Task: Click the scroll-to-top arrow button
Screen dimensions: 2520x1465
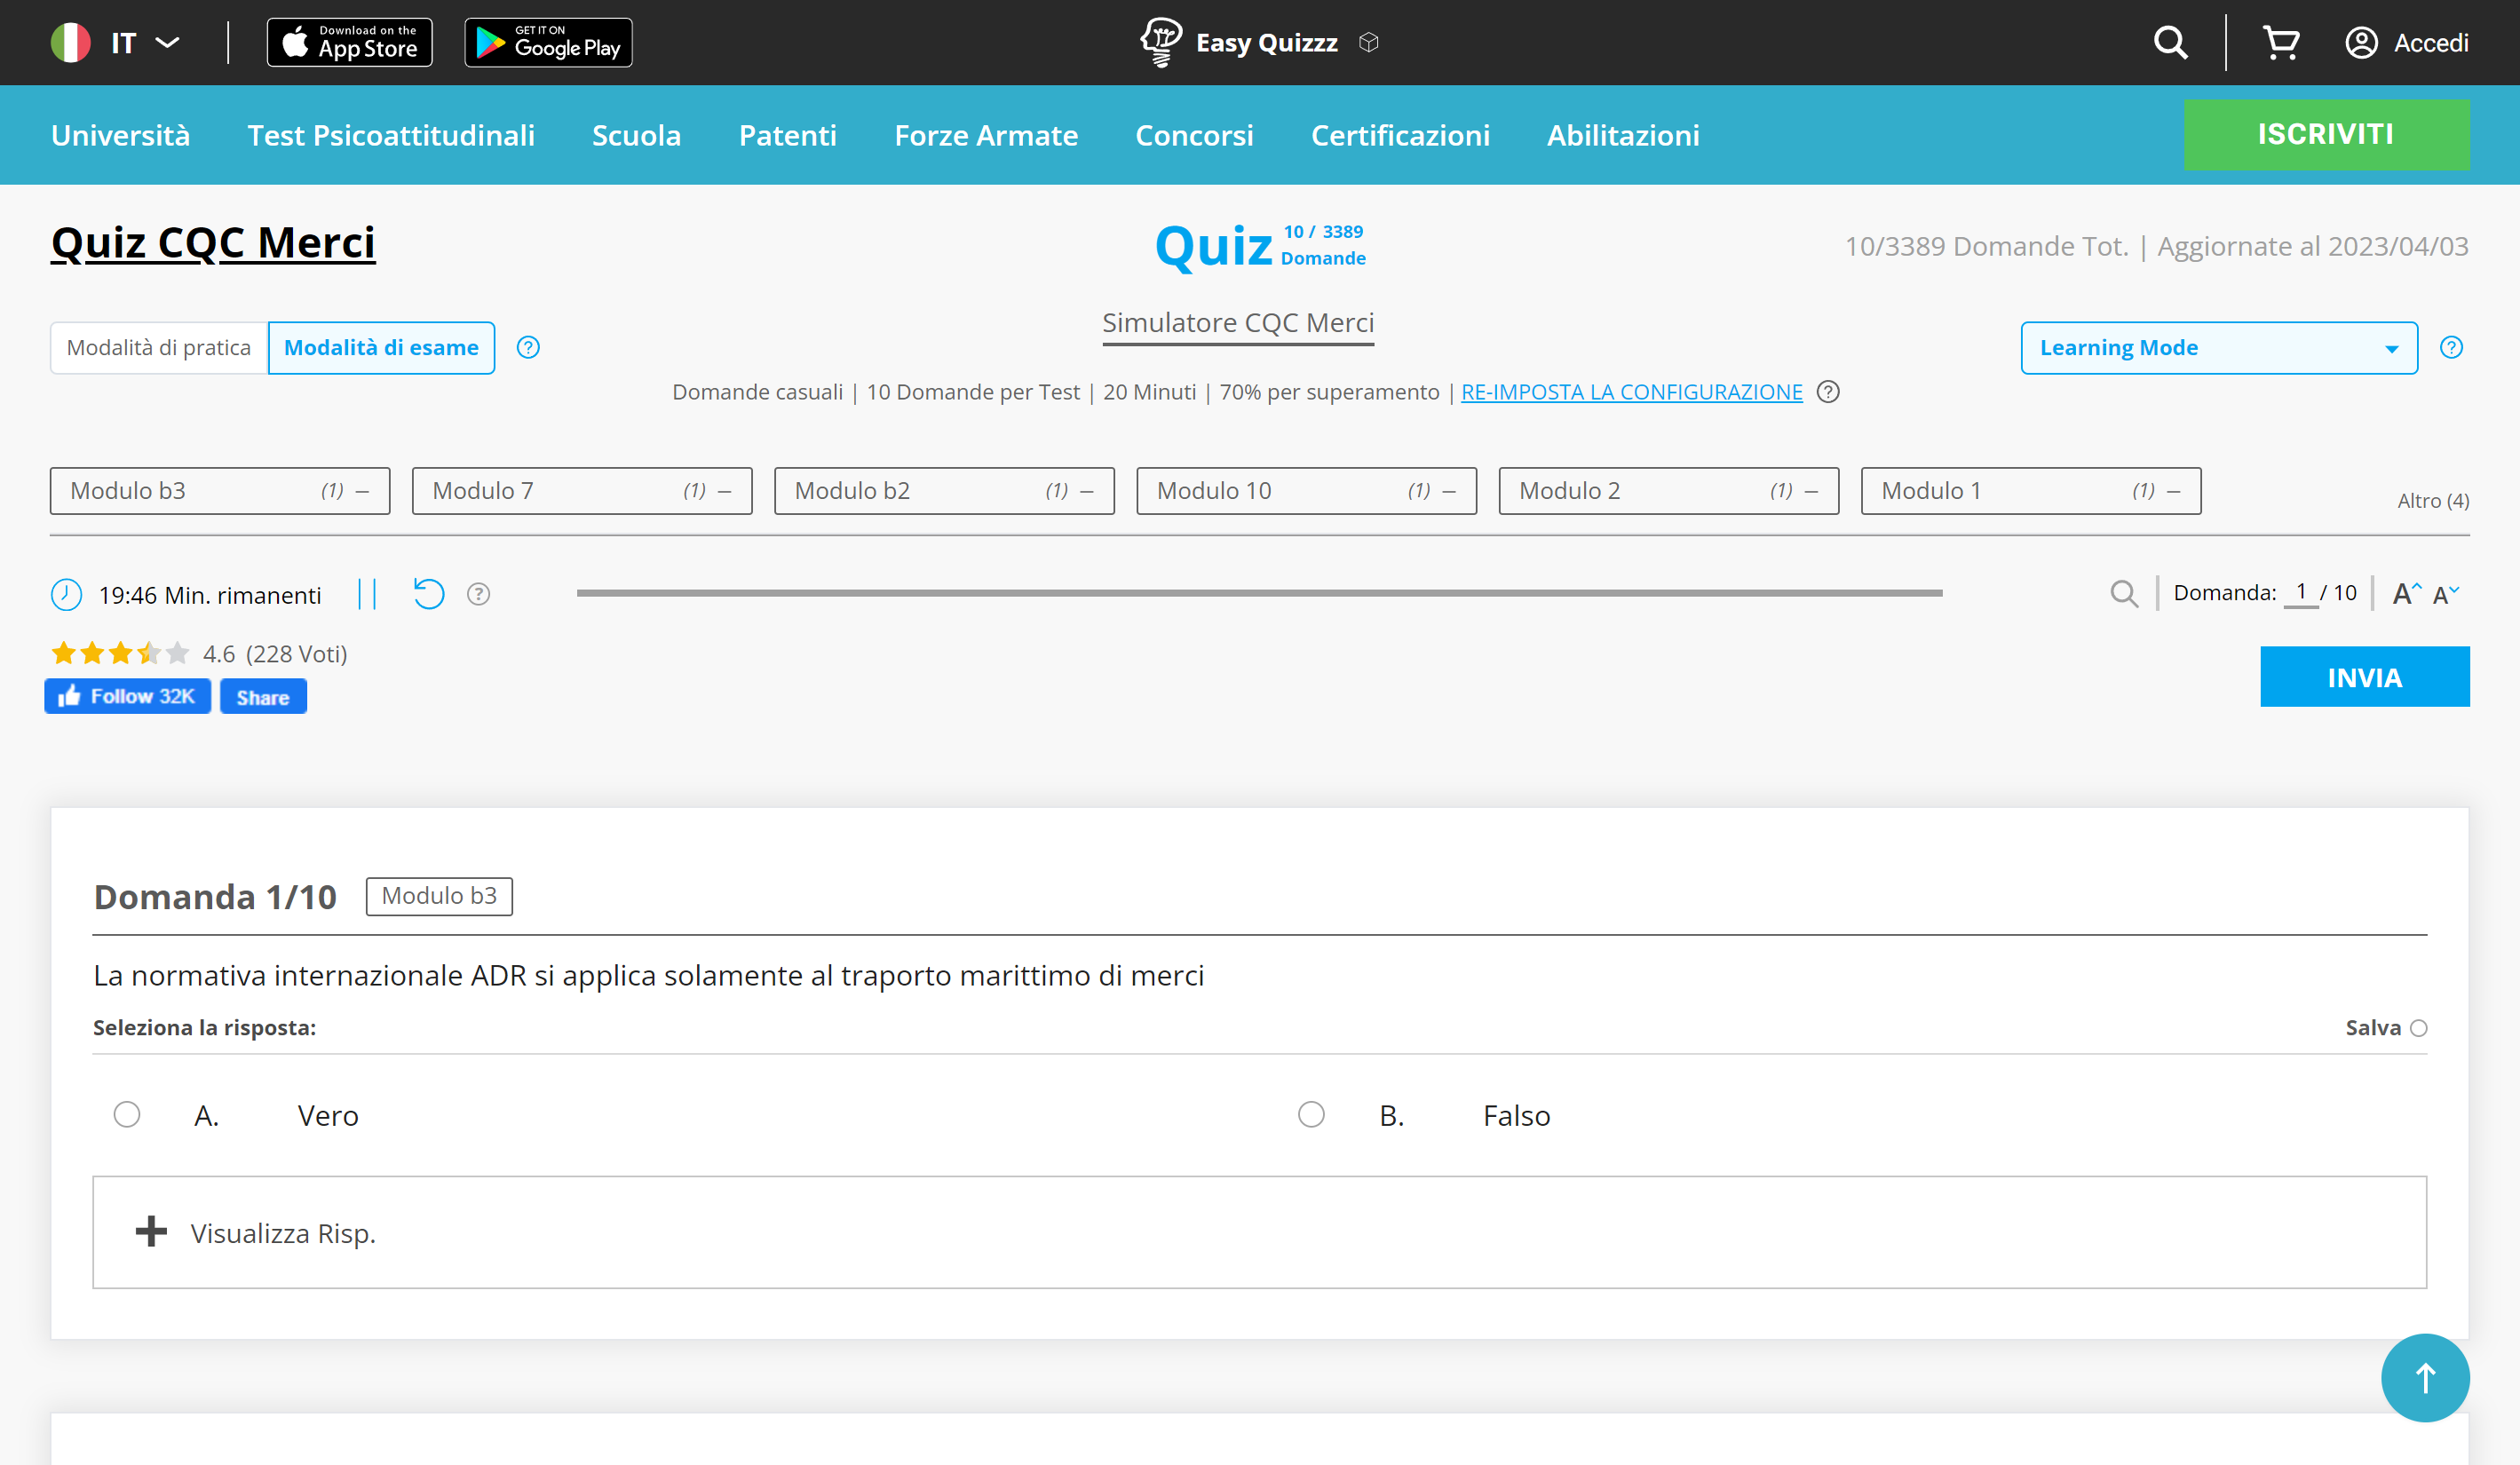Action: (x=2424, y=1377)
